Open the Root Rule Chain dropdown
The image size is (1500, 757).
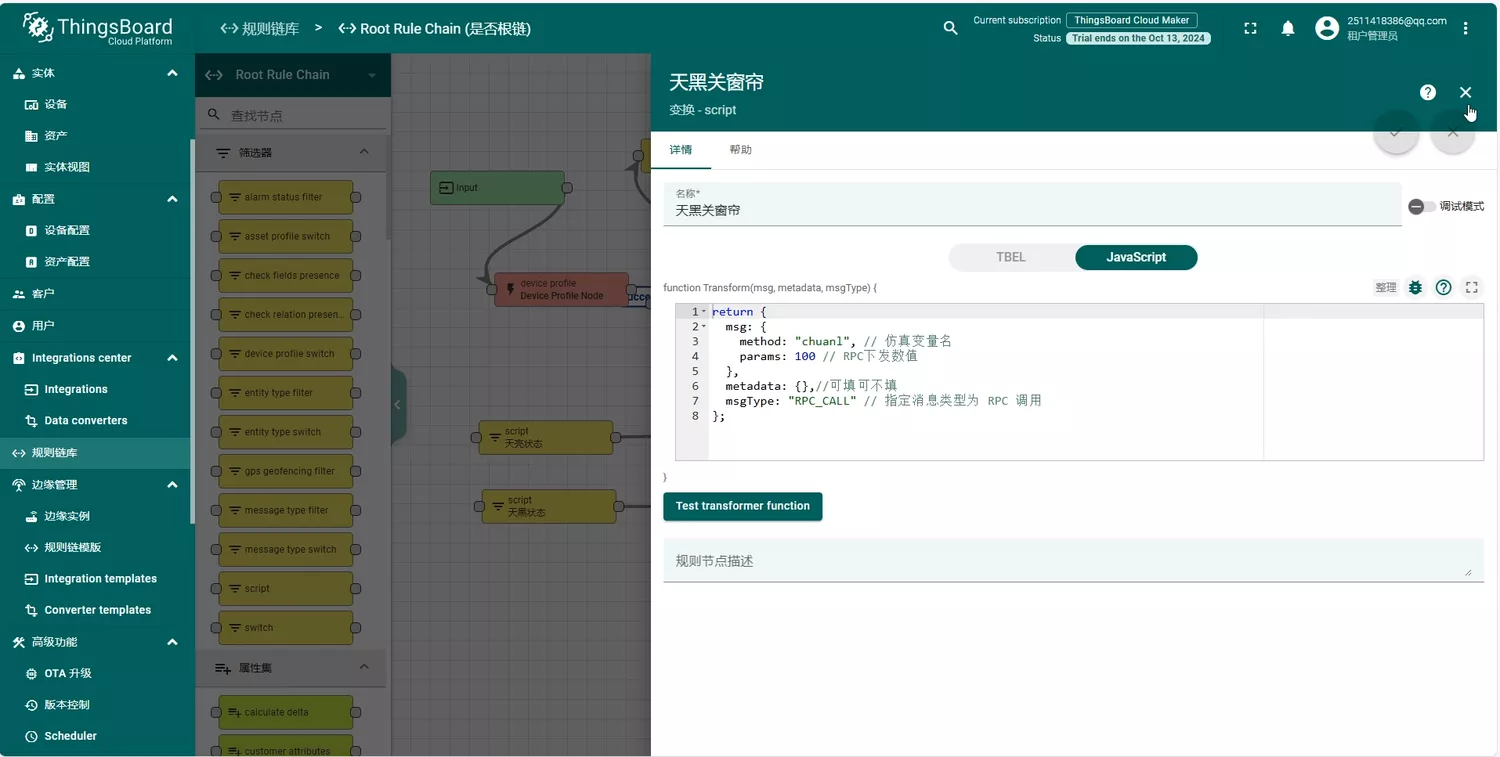372,75
